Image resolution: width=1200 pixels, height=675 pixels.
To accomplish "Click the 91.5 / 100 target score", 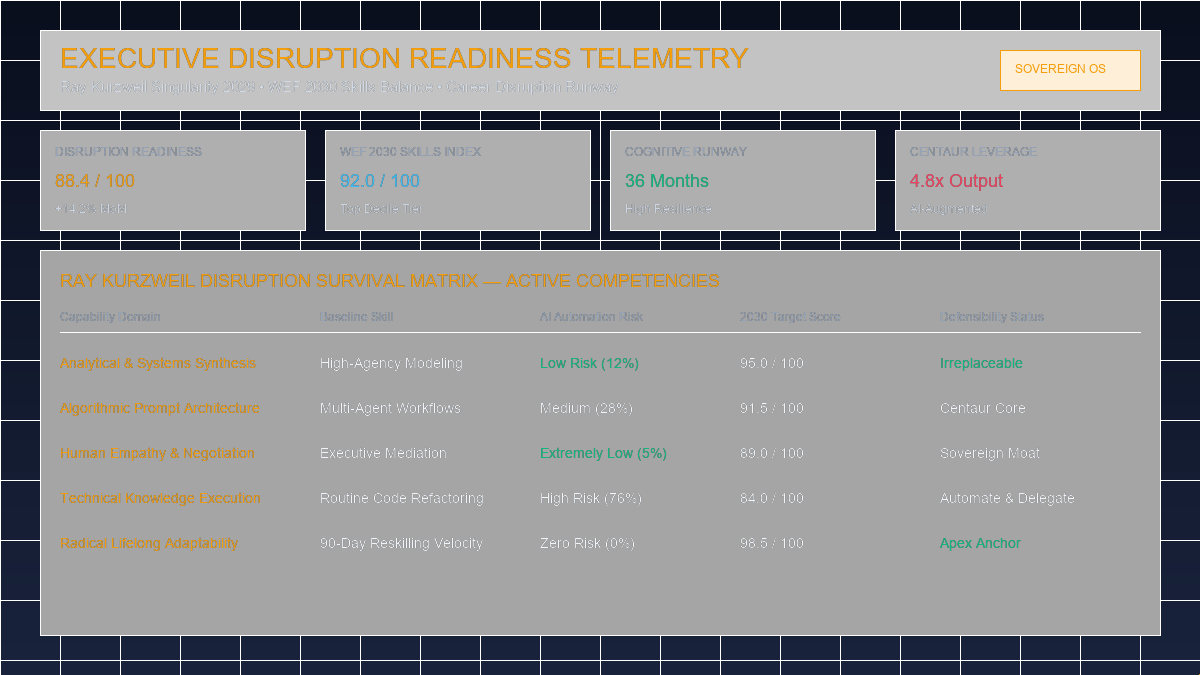I will [x=772, y=408].
